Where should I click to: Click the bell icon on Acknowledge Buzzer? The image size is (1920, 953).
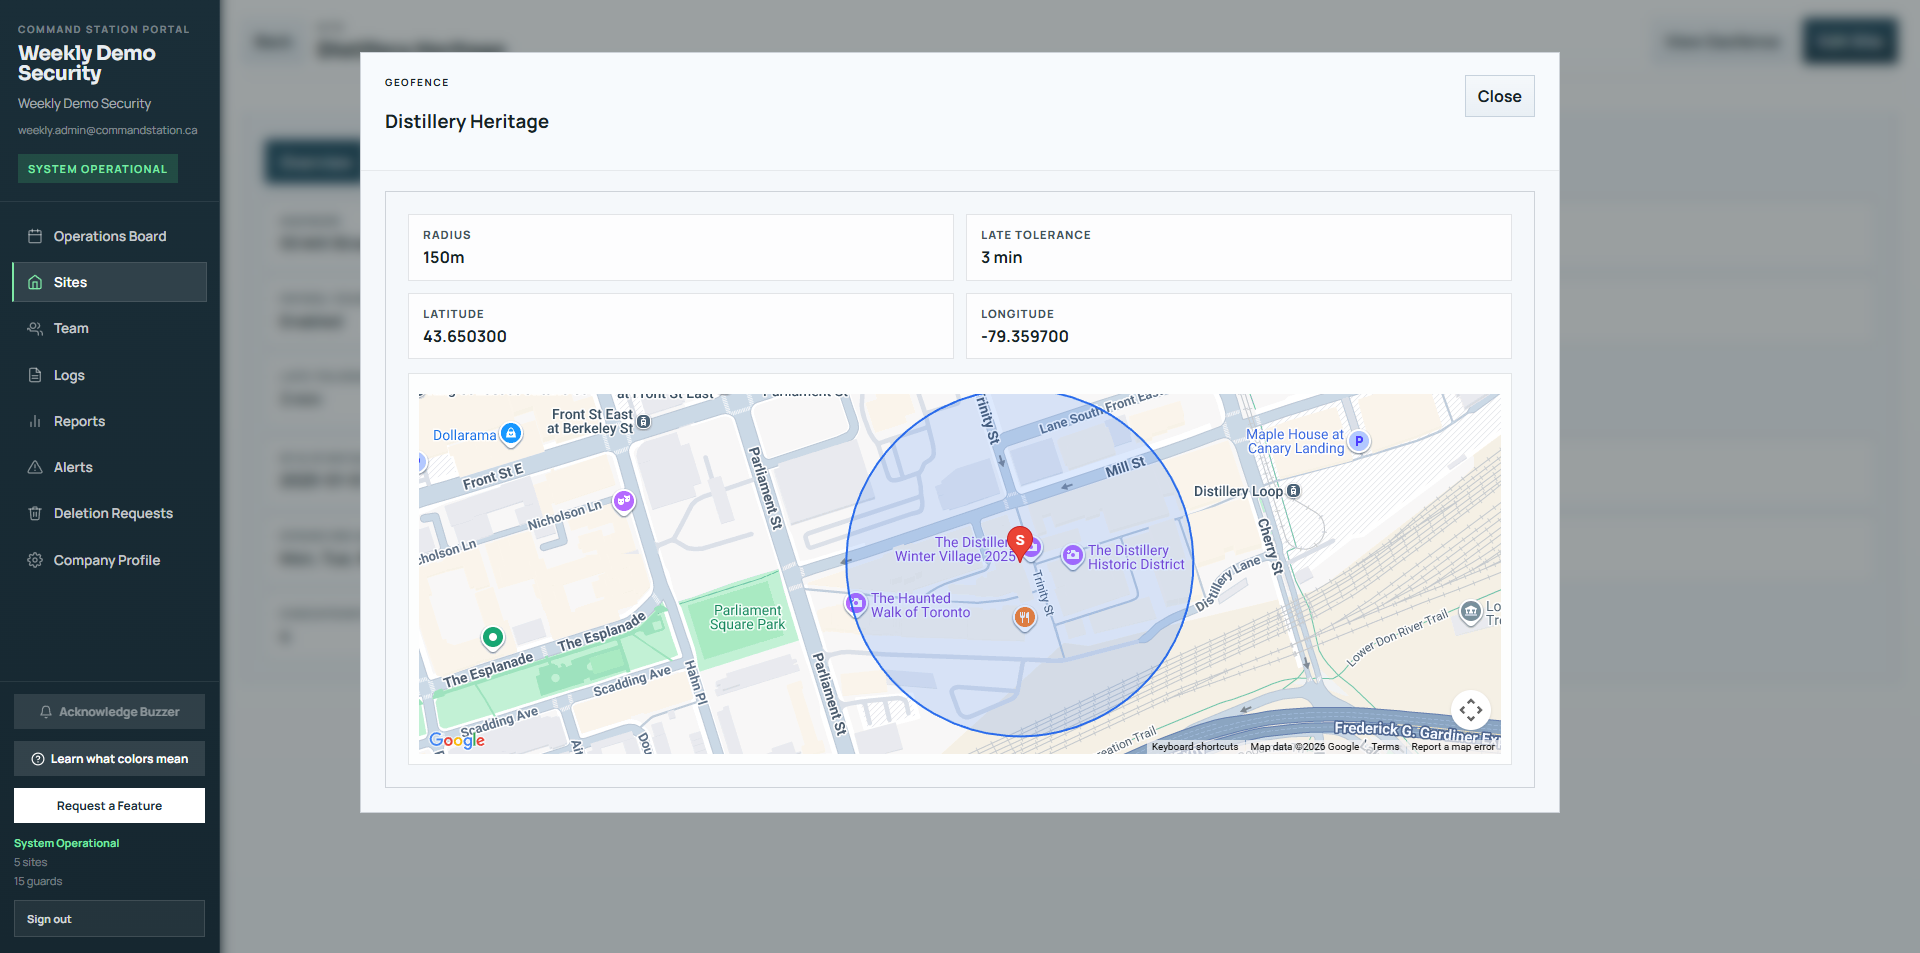46,712
